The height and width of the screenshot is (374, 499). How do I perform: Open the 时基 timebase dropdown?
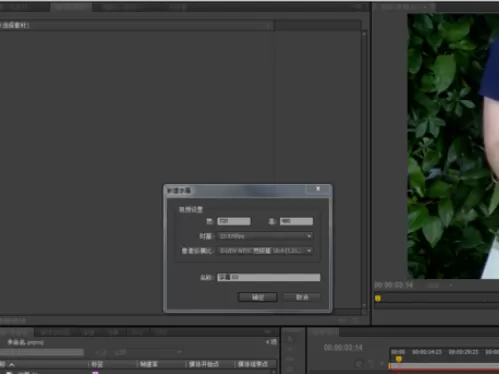coord(265,236)
